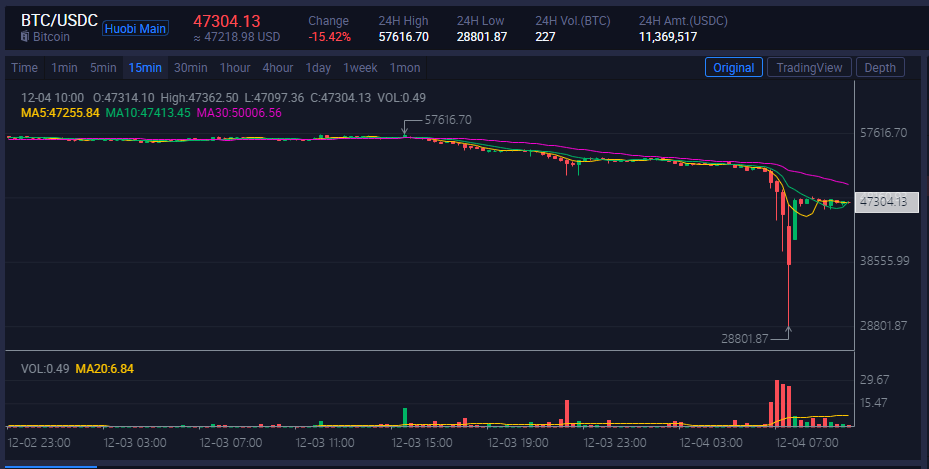Image resolution: width=929 pixels, height=469 pixels.
Task: Click the 57616.70 high price marker
Action: [448, 120]
